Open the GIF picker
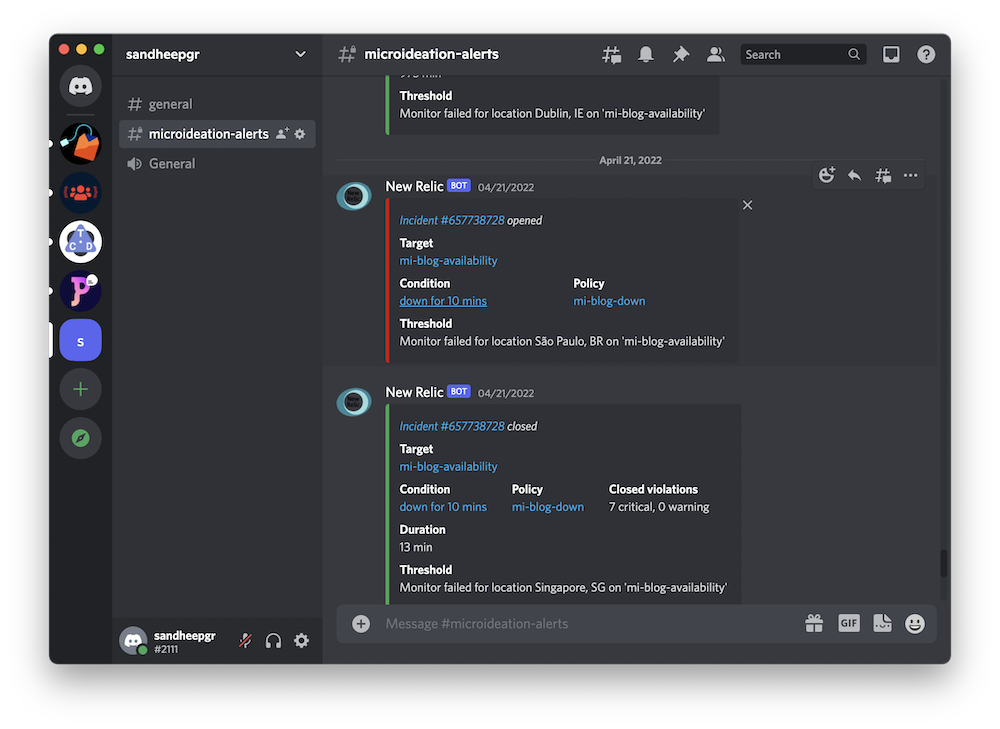 (849, 623)
